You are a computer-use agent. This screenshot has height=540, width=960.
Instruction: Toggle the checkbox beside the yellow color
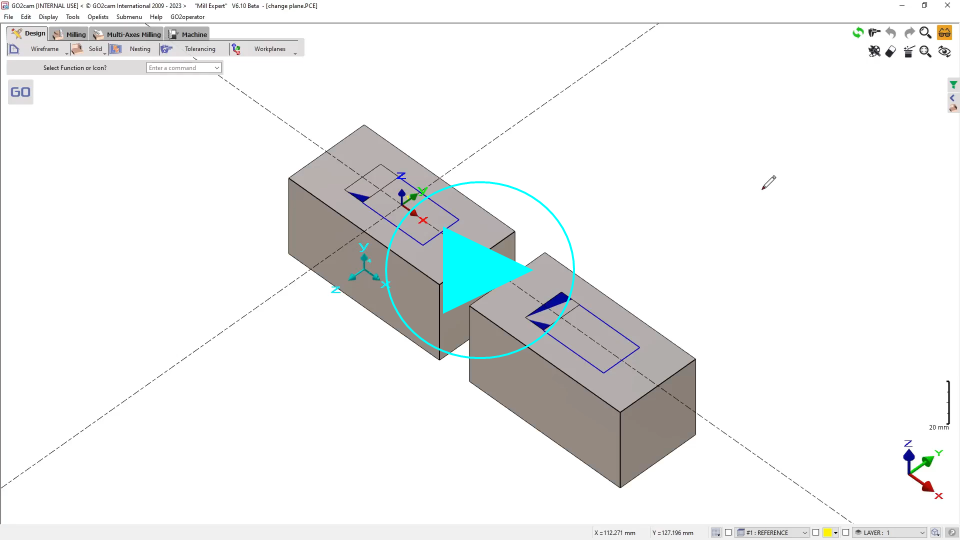pos(816,533)
